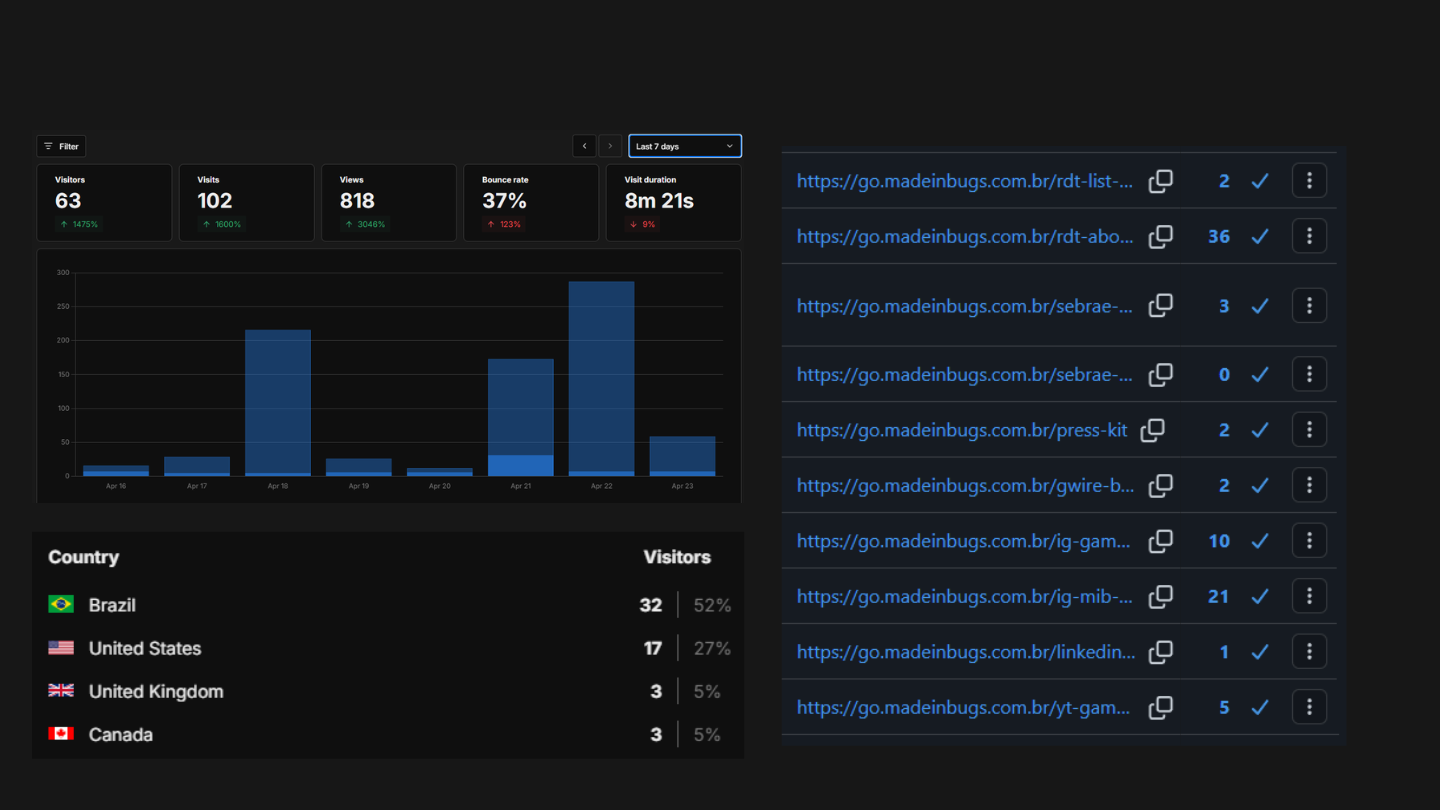Toggle checkmark on linkedin row
1440x810 pixels.
point(1260,652)
